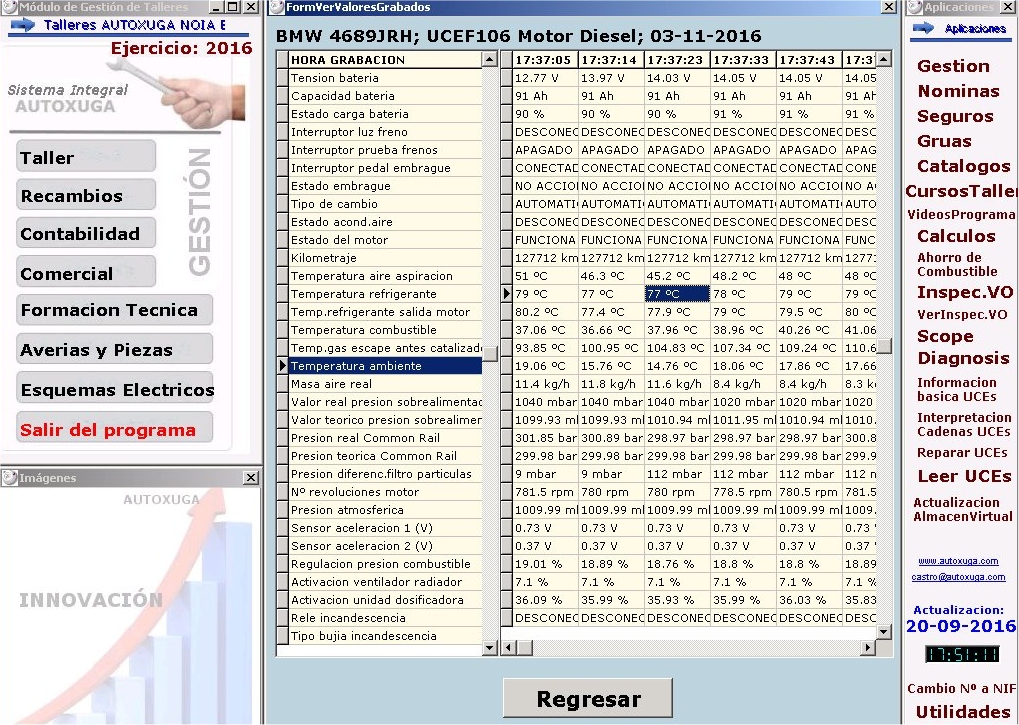Open Esquemas Electricos section
This screenshot has width=1019, height=725.
[114, 389]
